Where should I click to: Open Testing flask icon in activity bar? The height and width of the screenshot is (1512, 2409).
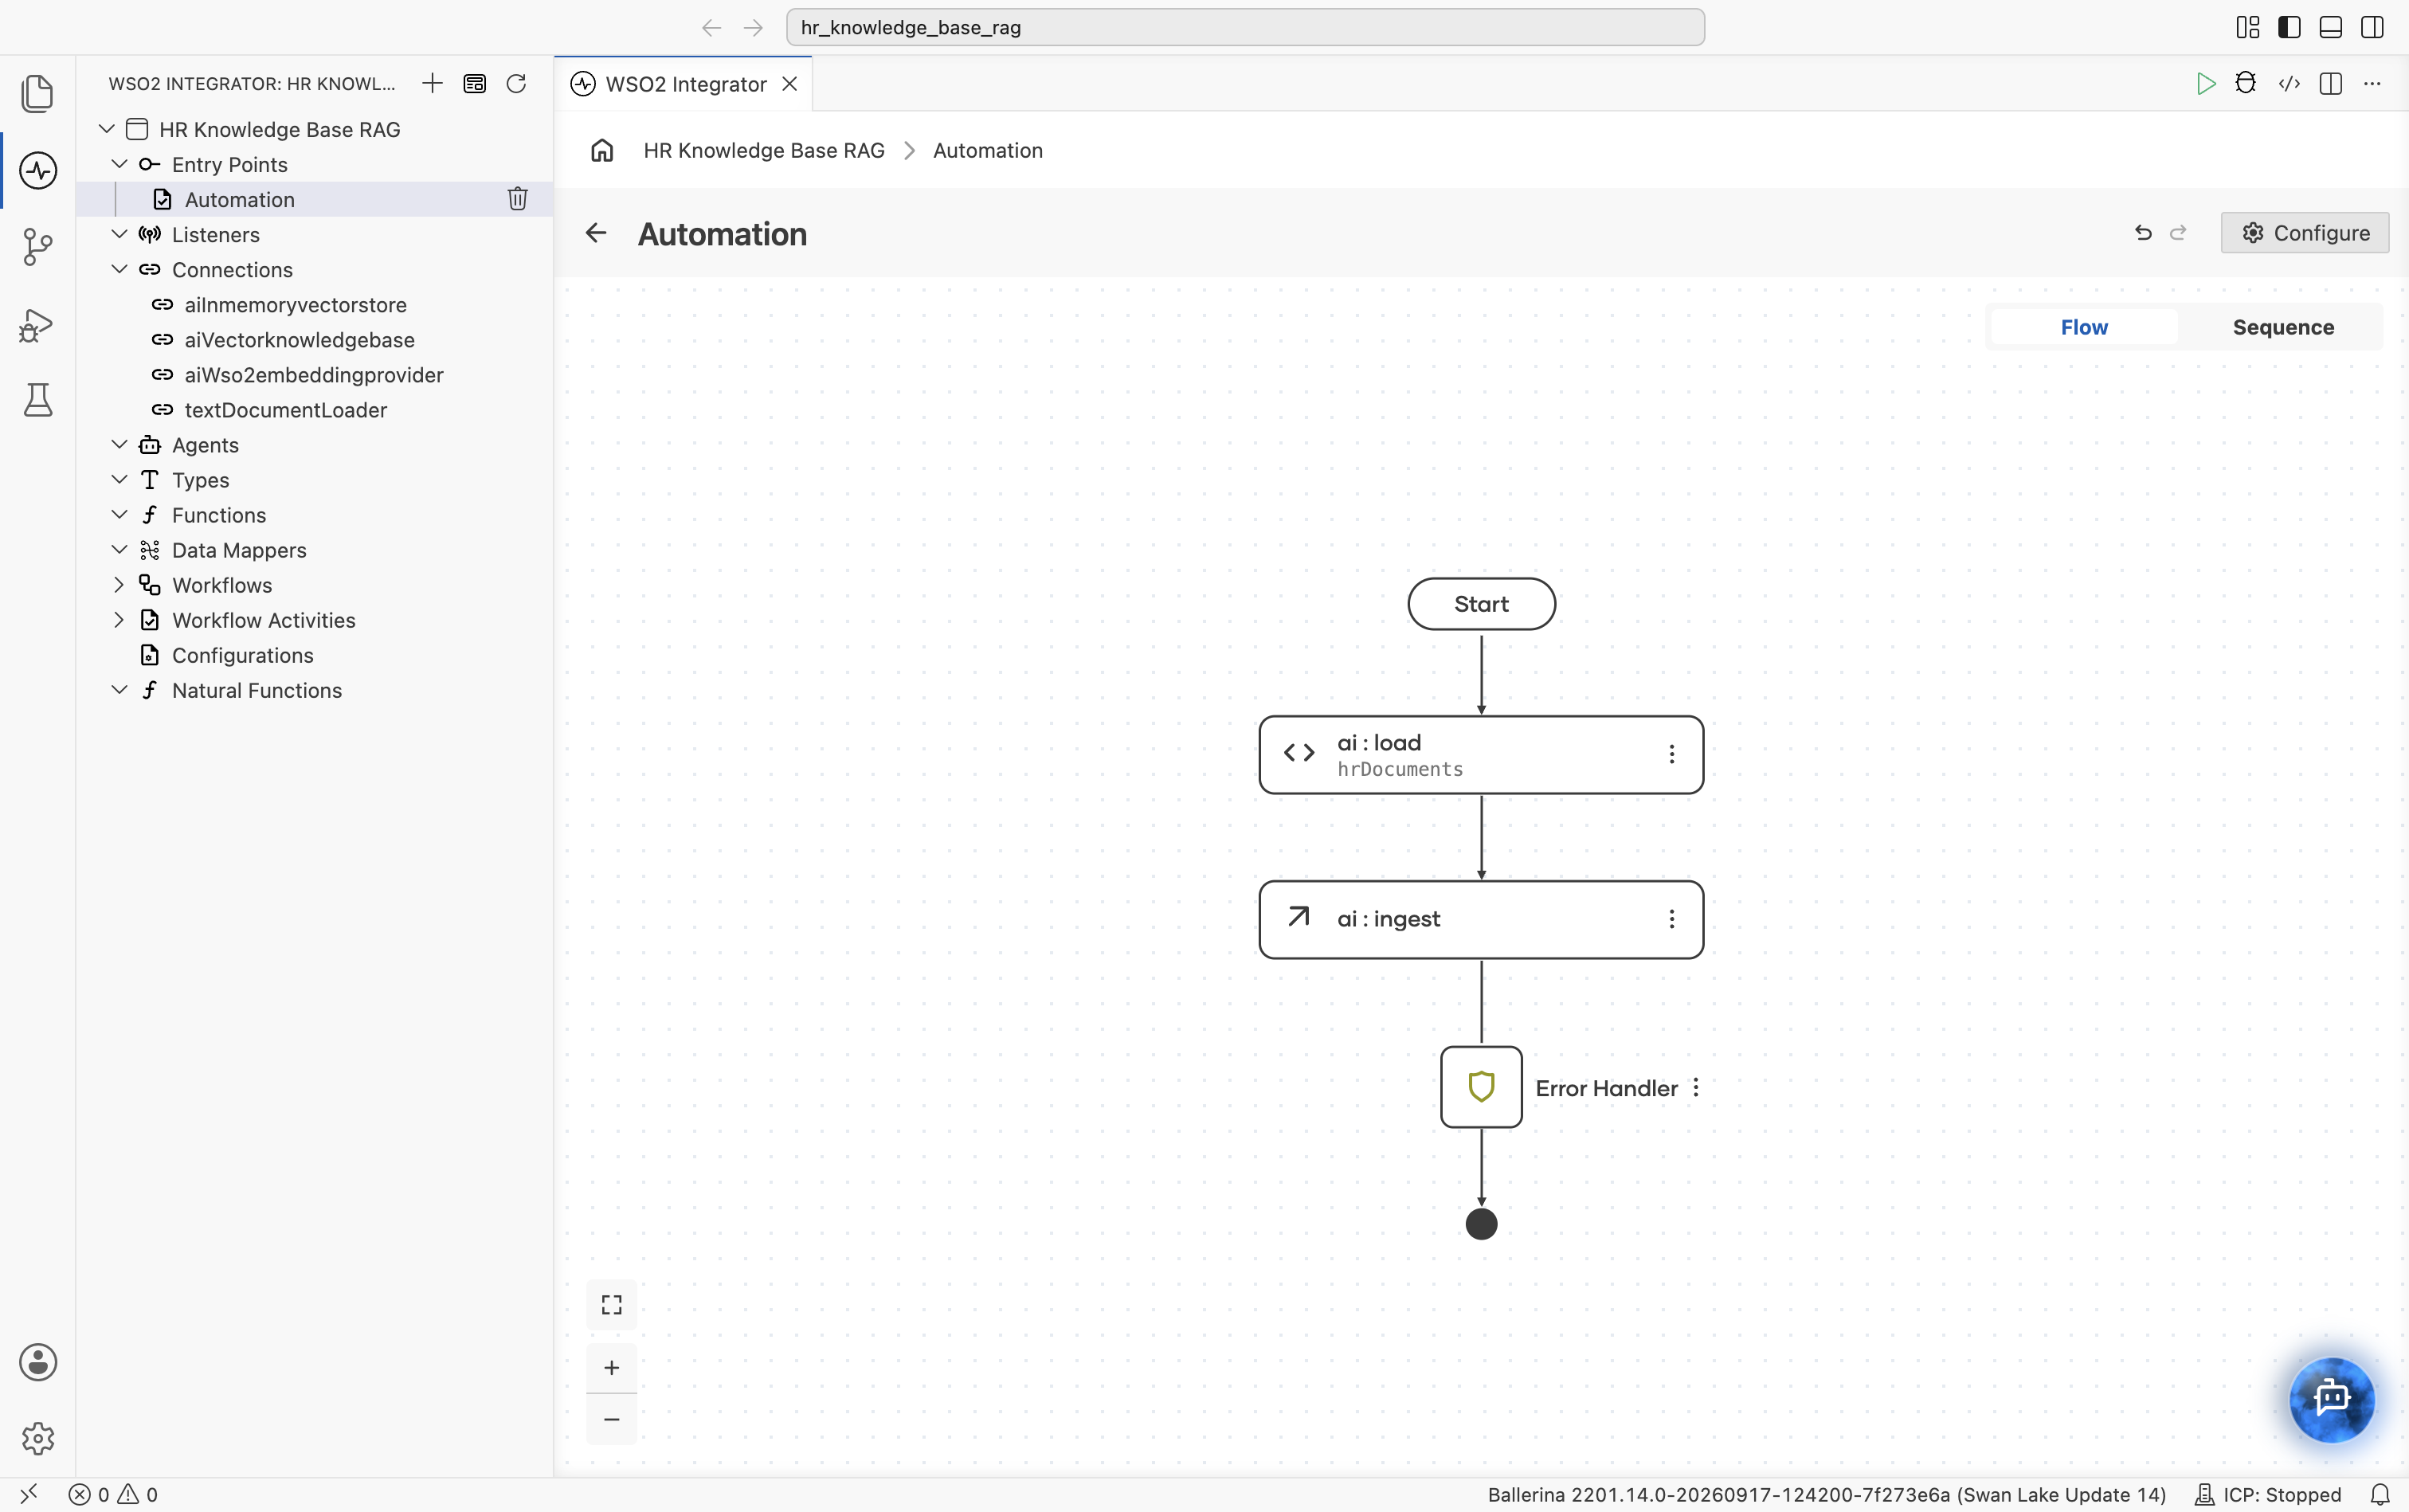coord(38,400)
